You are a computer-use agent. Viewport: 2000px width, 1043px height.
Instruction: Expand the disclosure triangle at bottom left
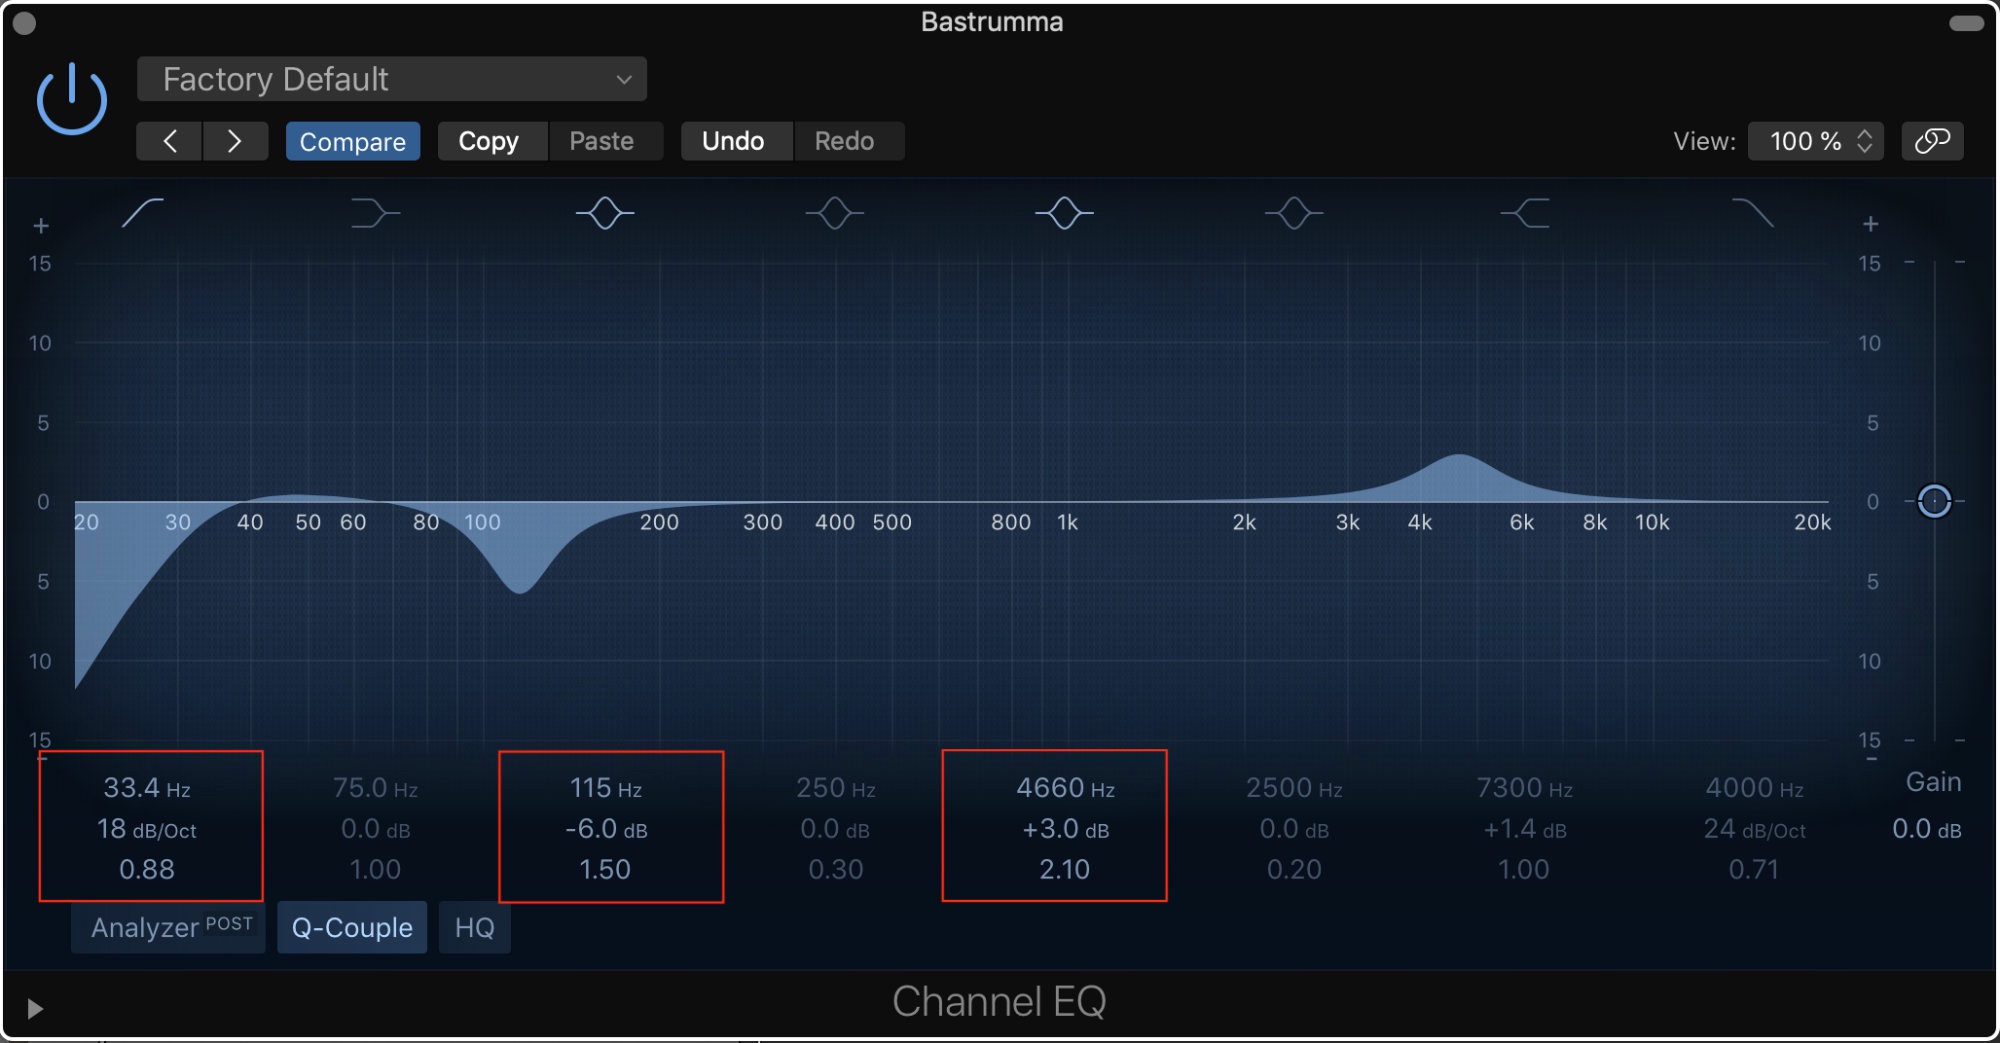click(35, 1008)
